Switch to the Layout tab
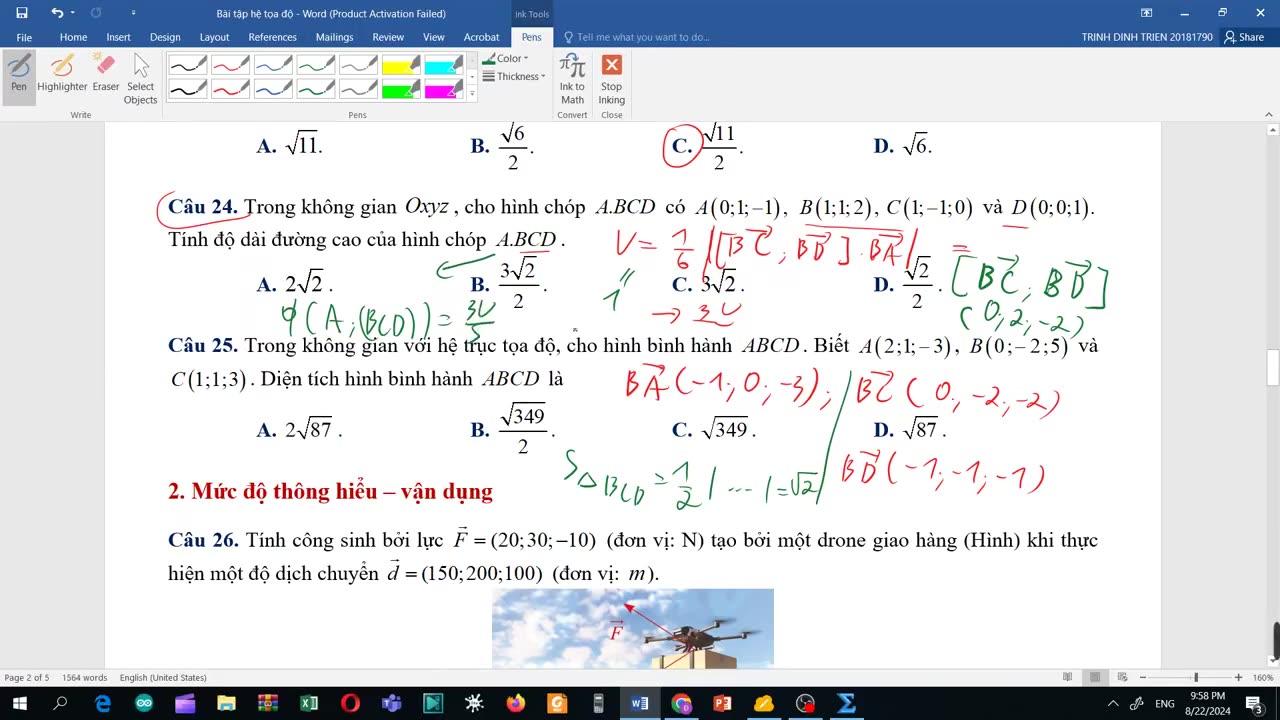1280x720 pixels. tap(214, 37)
